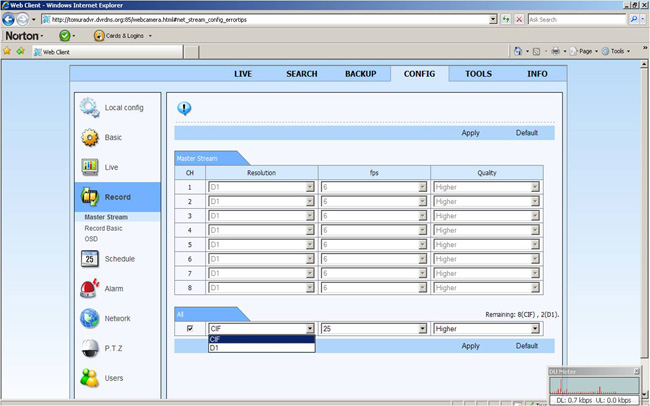Select the Record camera icon

pyautogui.click(x=90, y=197)
